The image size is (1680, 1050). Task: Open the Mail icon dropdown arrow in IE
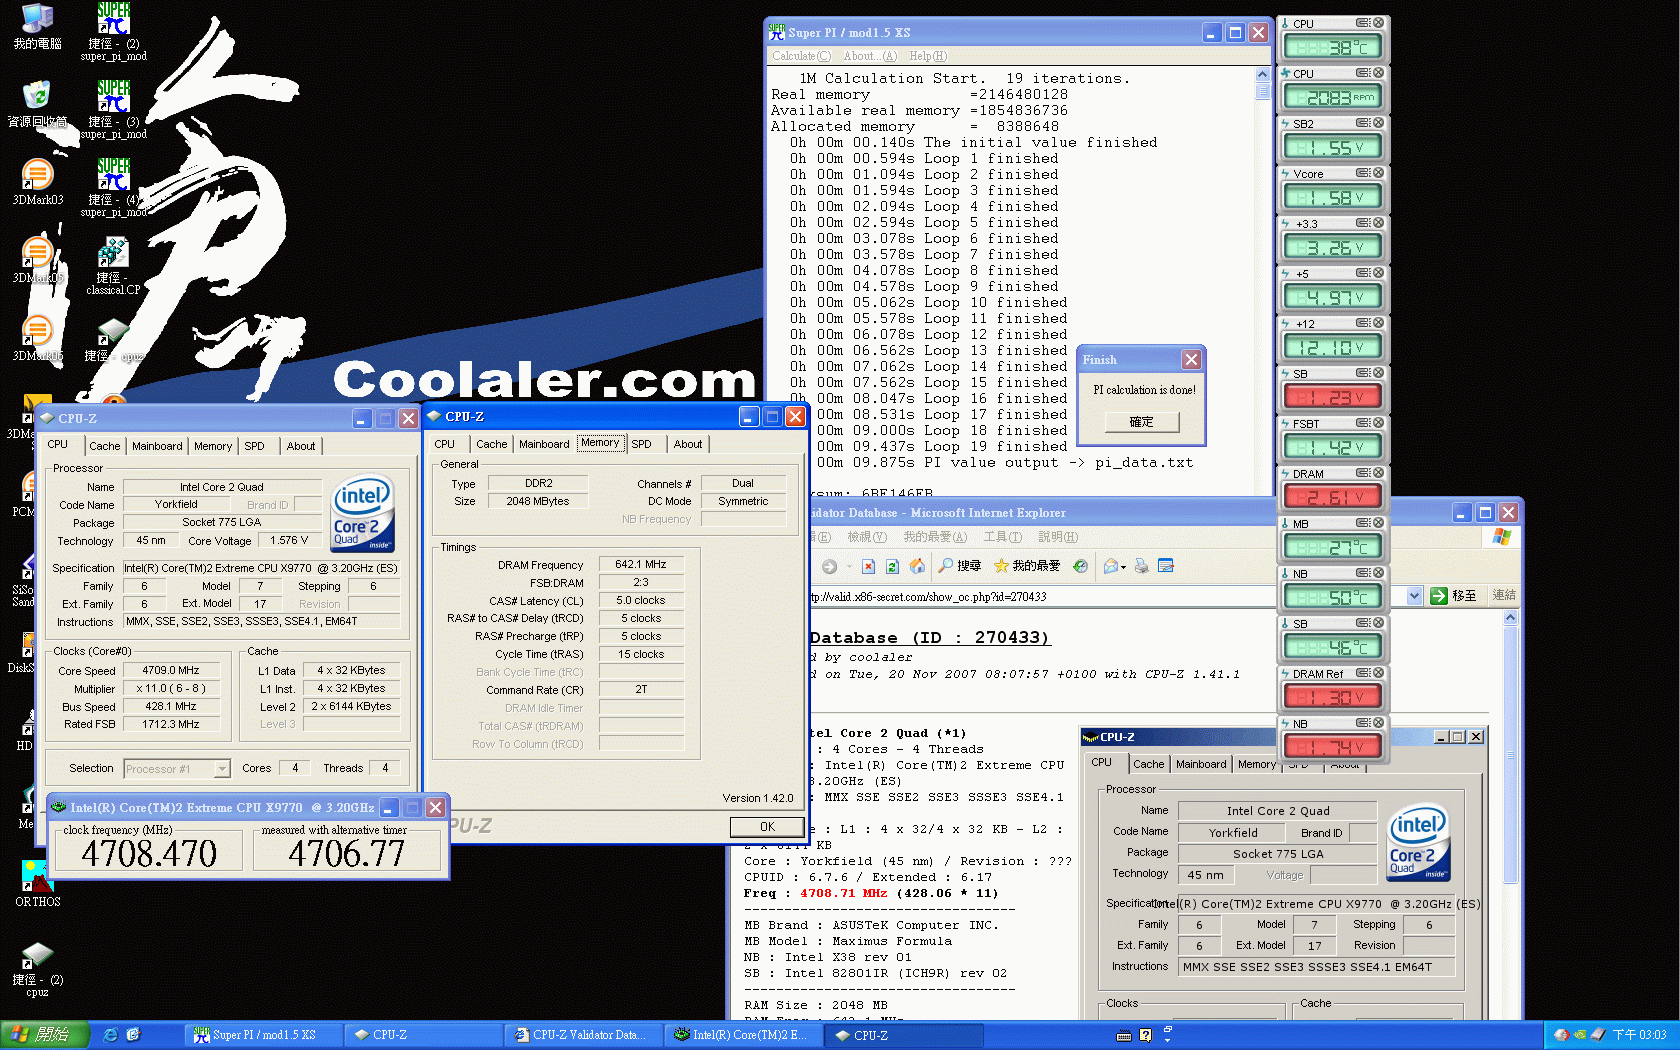pos(1124,567)
